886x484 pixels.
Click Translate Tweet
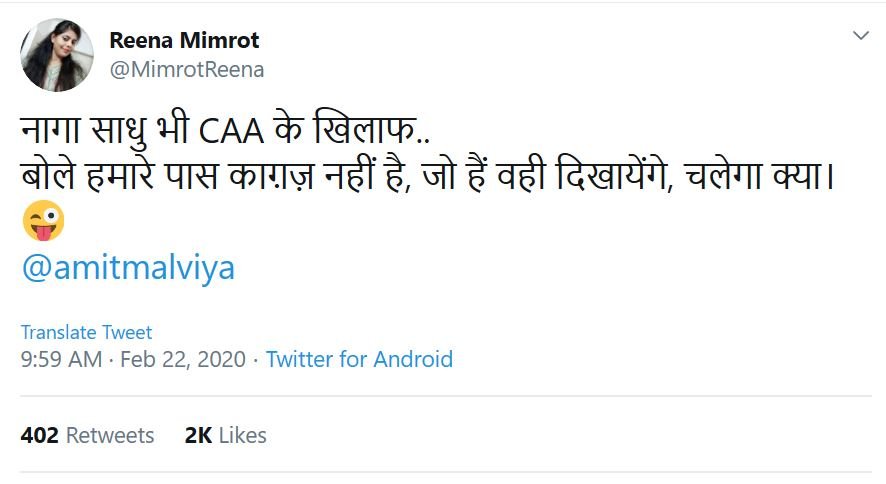(x=86, y=332)
